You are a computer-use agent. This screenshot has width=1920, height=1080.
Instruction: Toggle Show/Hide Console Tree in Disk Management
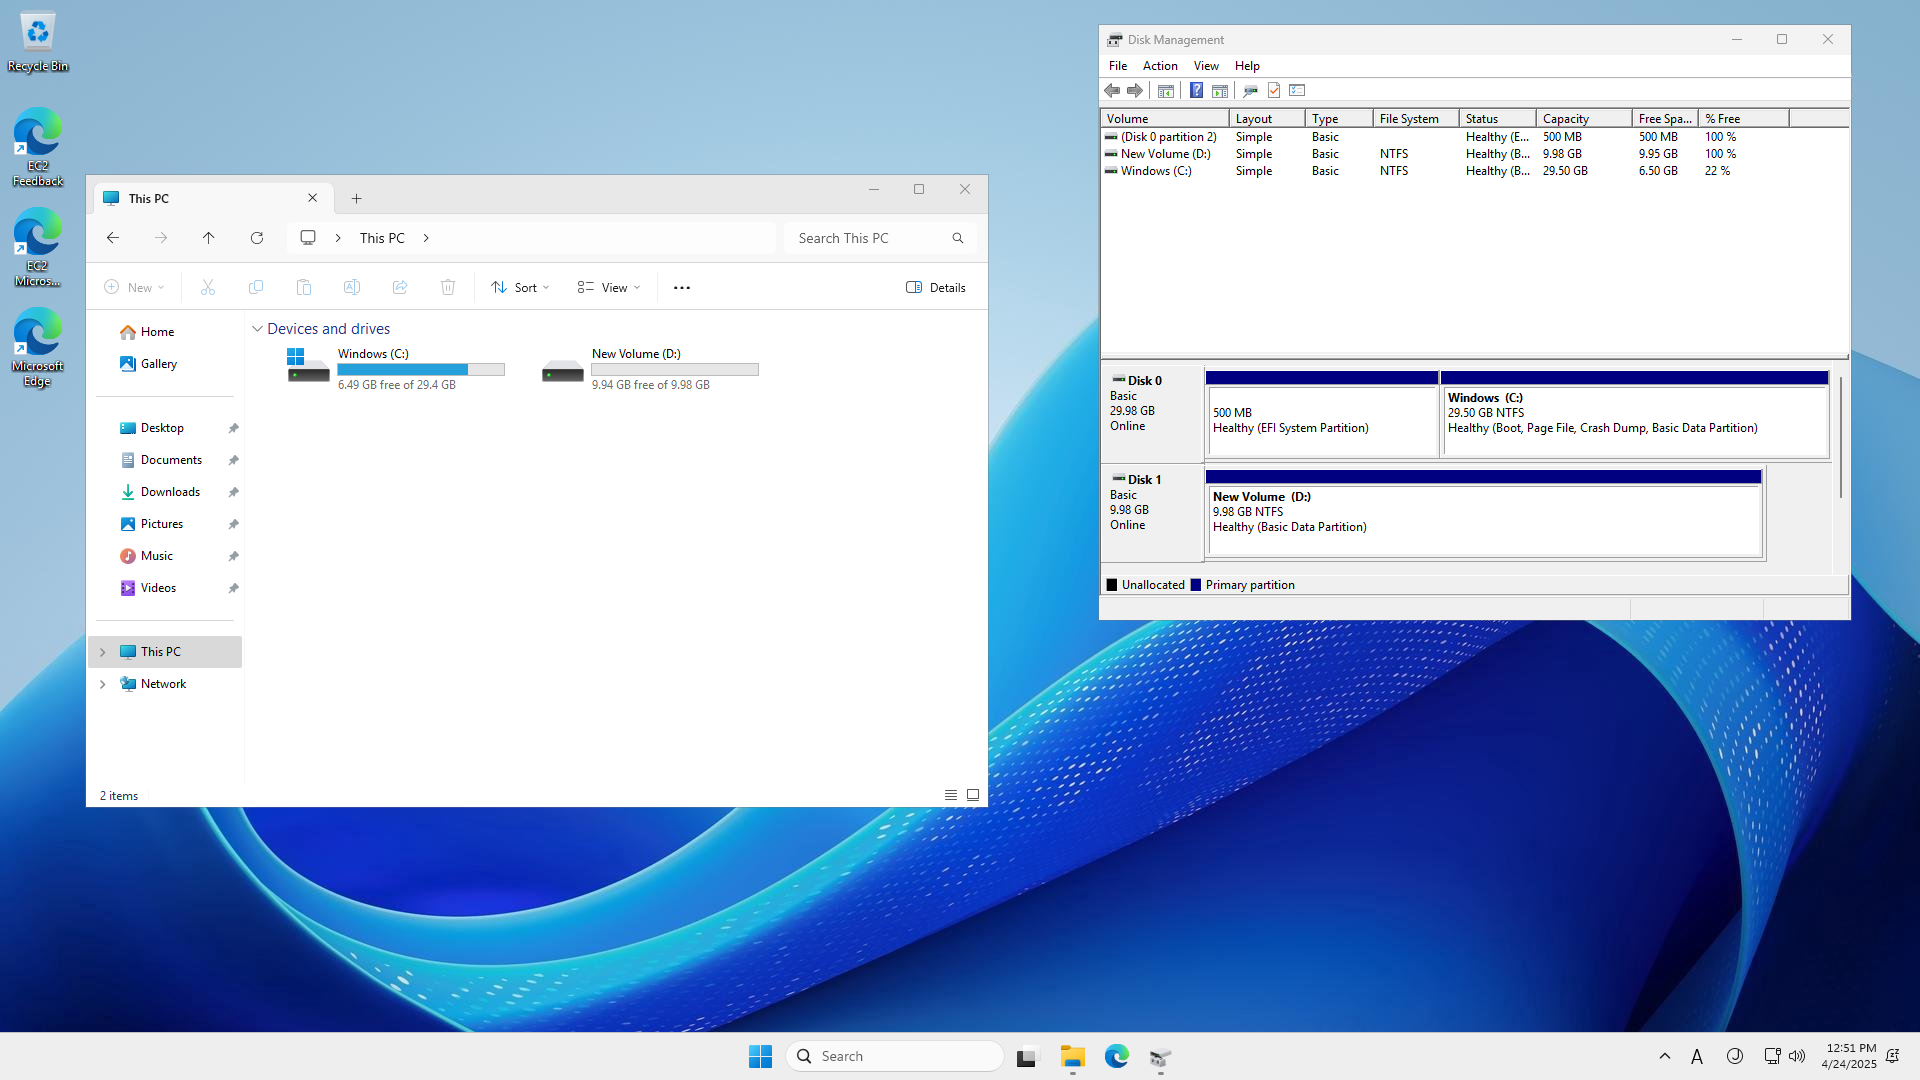(x=1166, y=91)
